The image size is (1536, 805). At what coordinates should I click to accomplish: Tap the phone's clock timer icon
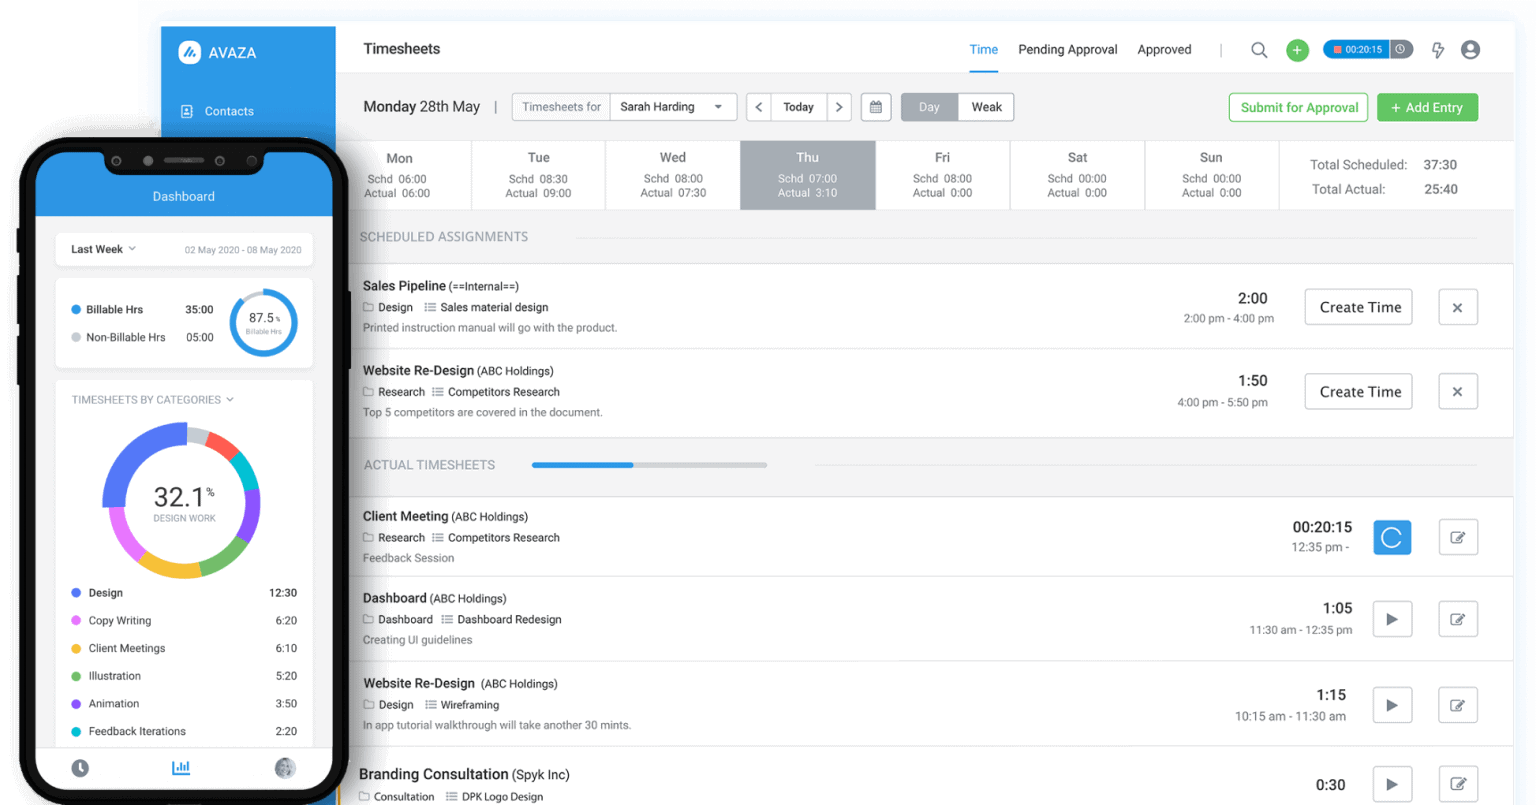tap(80, 768)
